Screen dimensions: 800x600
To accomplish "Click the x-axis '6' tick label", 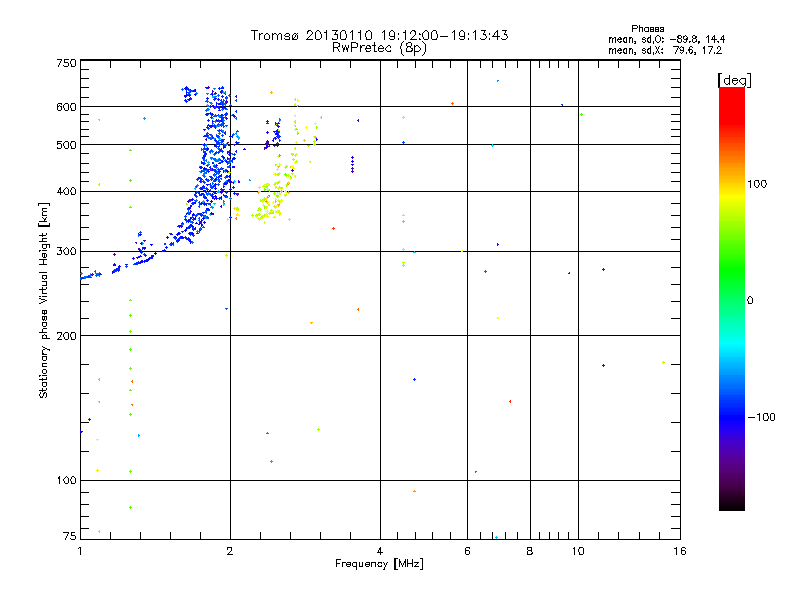I will pos(467,551).
